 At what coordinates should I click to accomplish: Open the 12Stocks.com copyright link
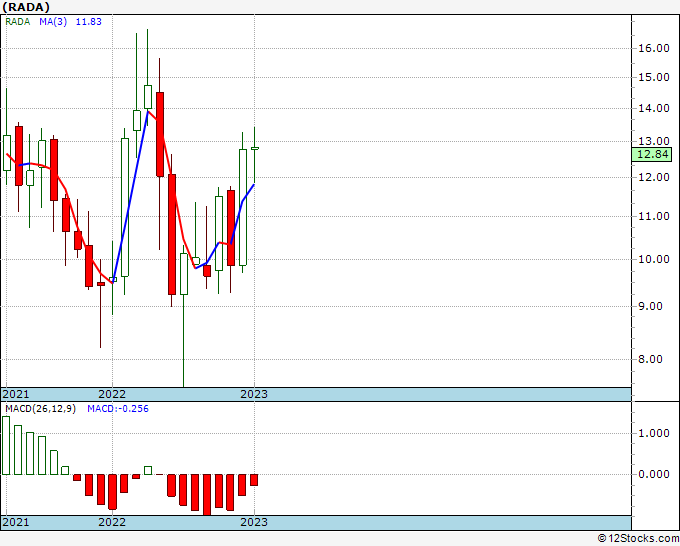[x=638, y=538]
